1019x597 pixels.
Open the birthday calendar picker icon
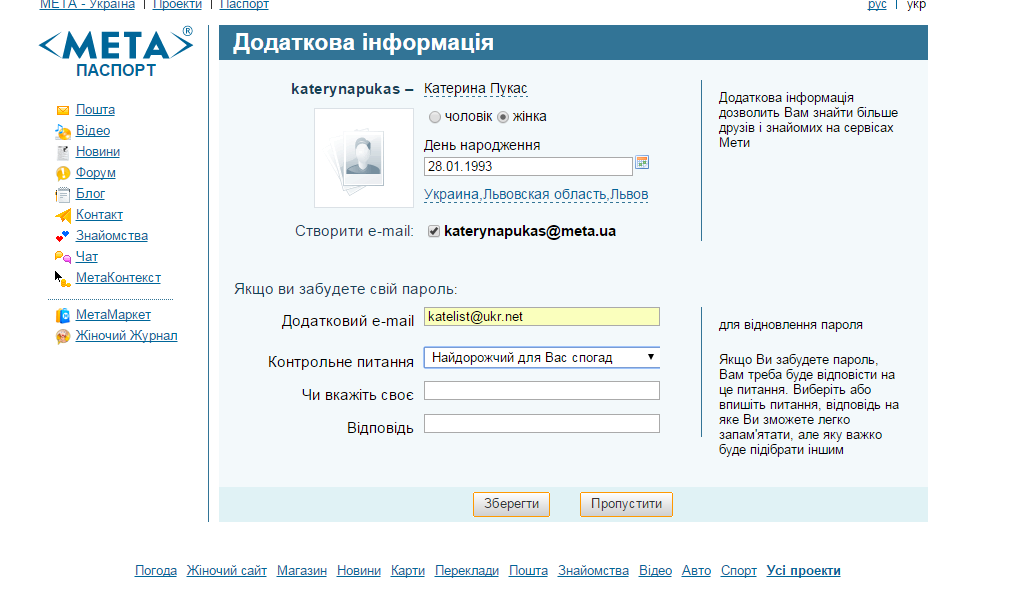[x=642, y=162]
